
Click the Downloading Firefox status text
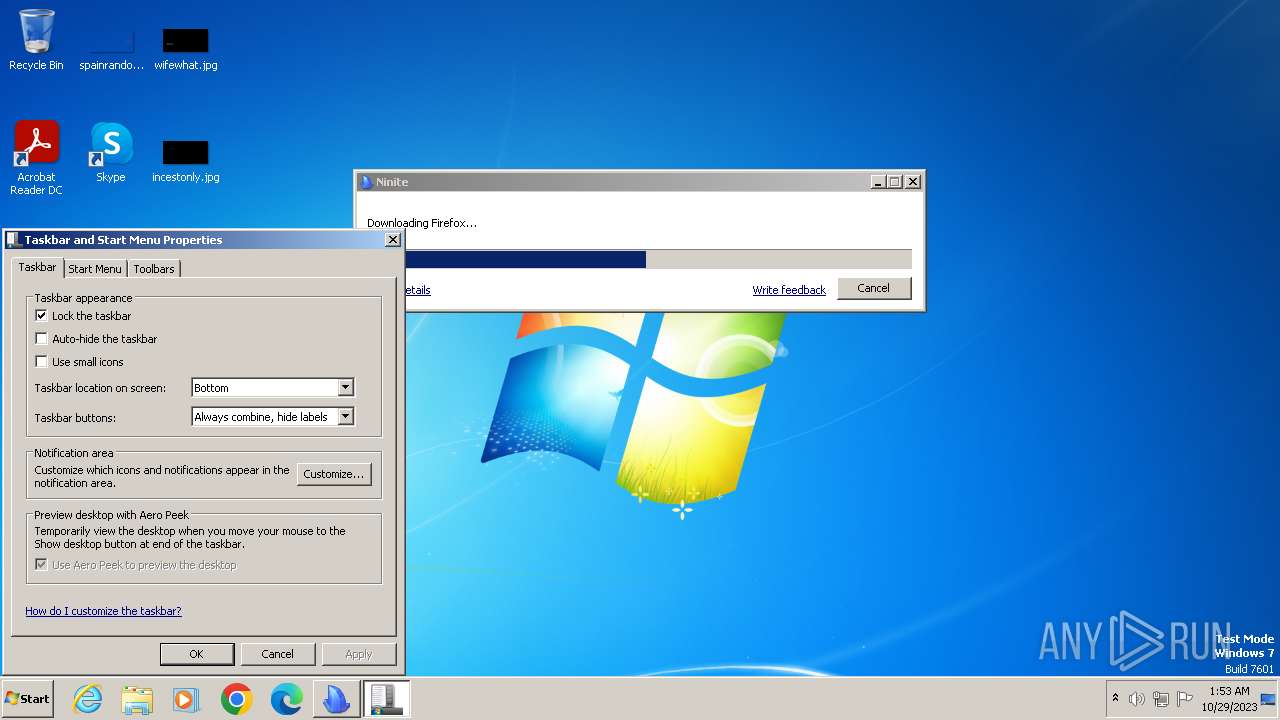422,223
